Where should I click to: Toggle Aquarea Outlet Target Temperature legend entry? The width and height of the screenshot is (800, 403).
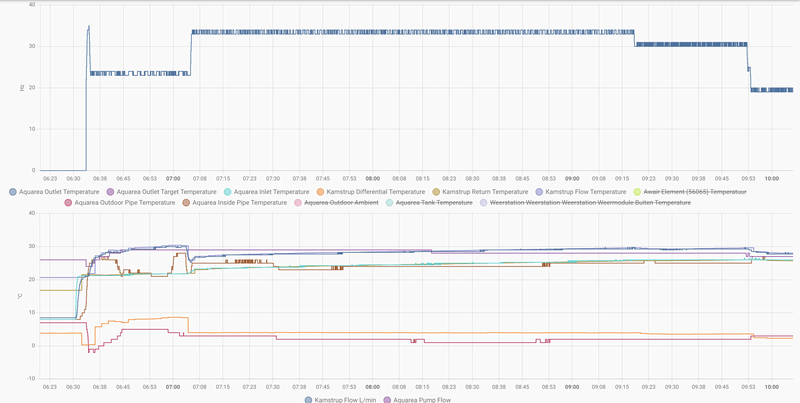[162, 192]
